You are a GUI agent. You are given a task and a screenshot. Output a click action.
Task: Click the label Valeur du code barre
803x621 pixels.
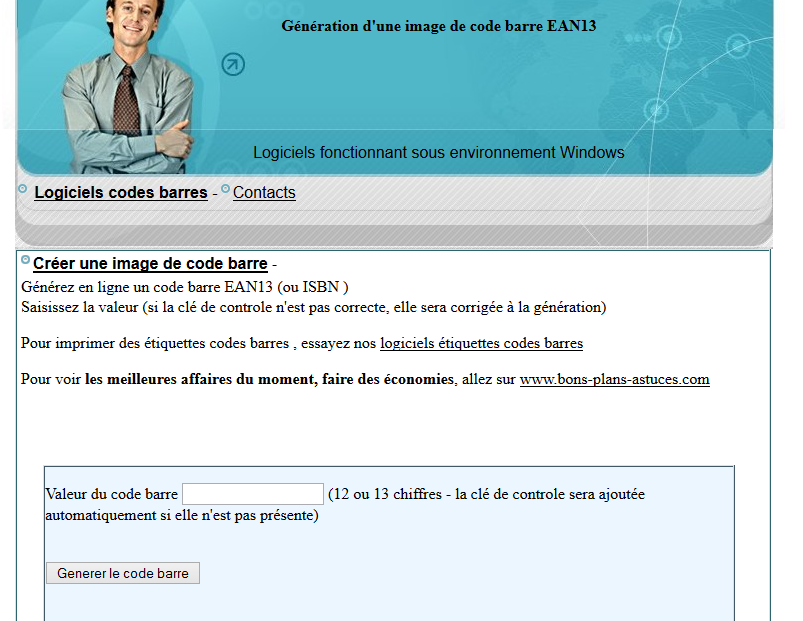coord(112,495)
